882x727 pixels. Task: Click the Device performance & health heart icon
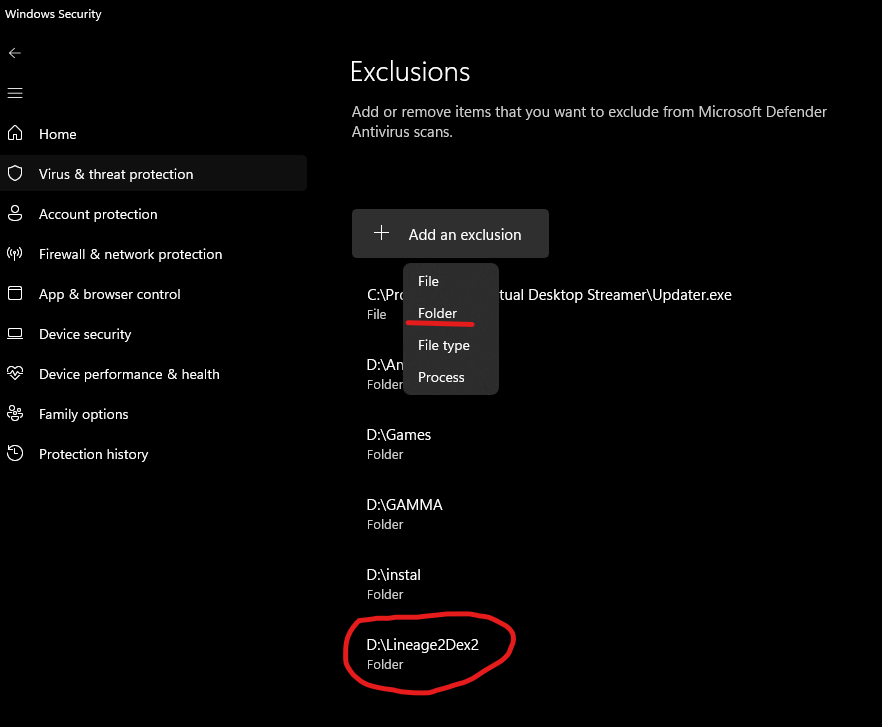point(15,374)
